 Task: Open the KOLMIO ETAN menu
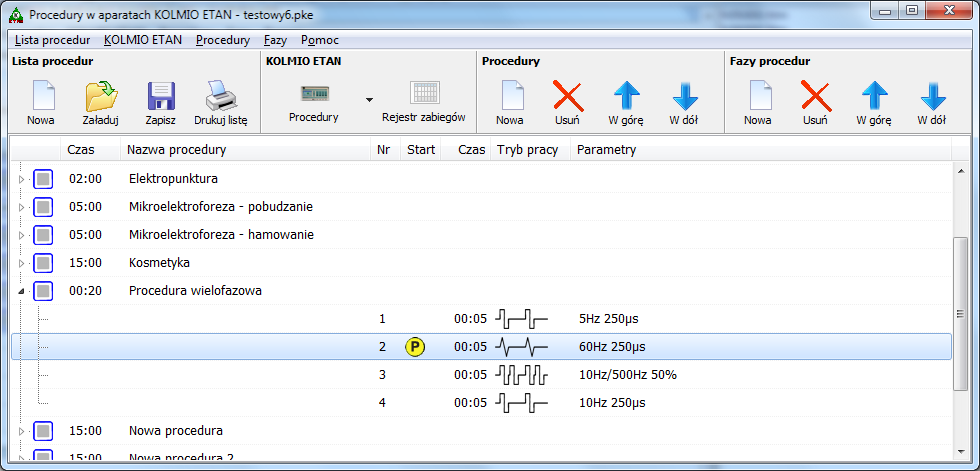click(x=143, y=40)
